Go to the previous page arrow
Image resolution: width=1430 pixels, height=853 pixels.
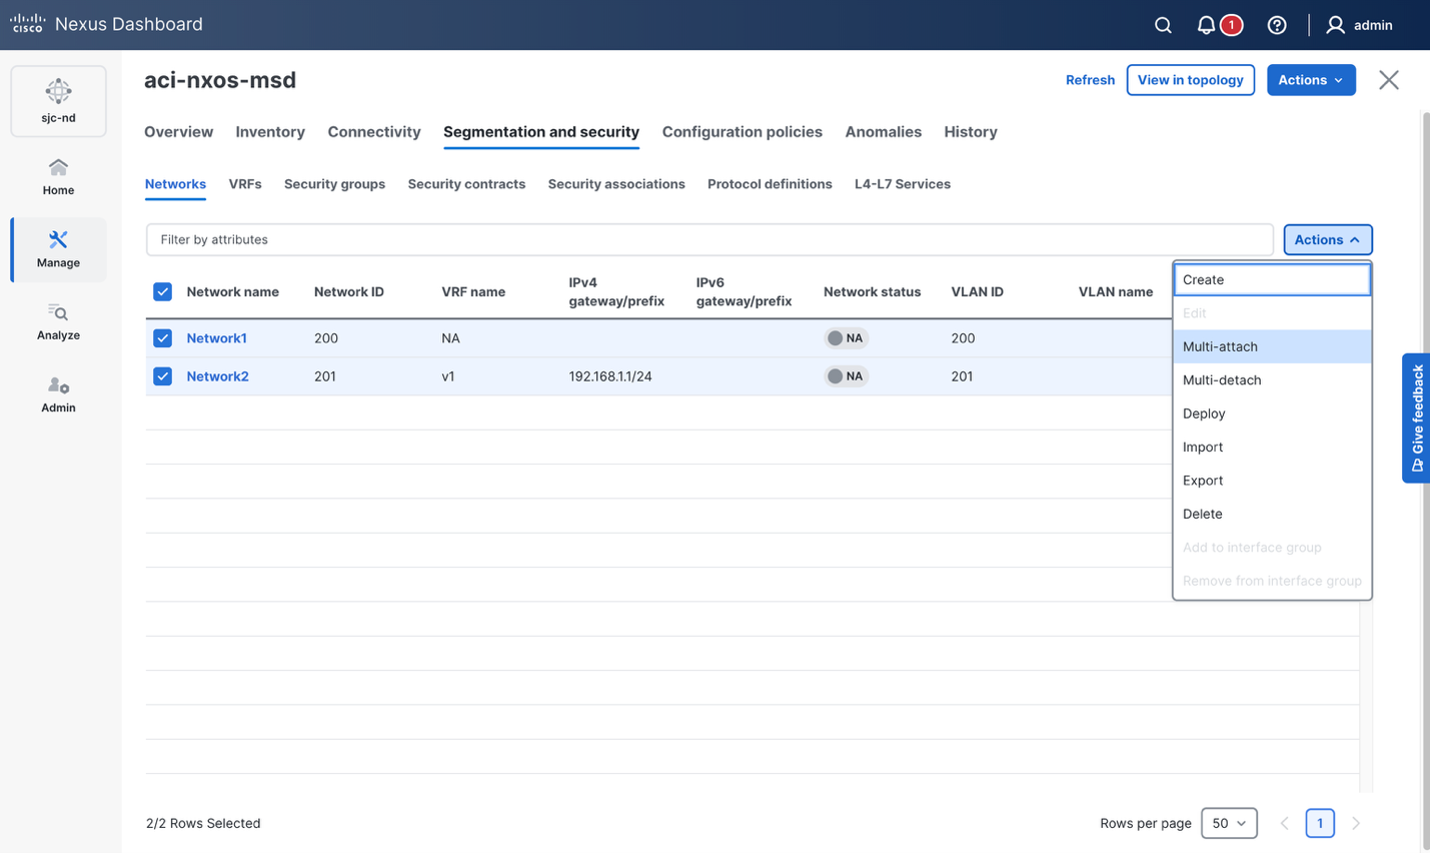click(x=1285, y=823)
